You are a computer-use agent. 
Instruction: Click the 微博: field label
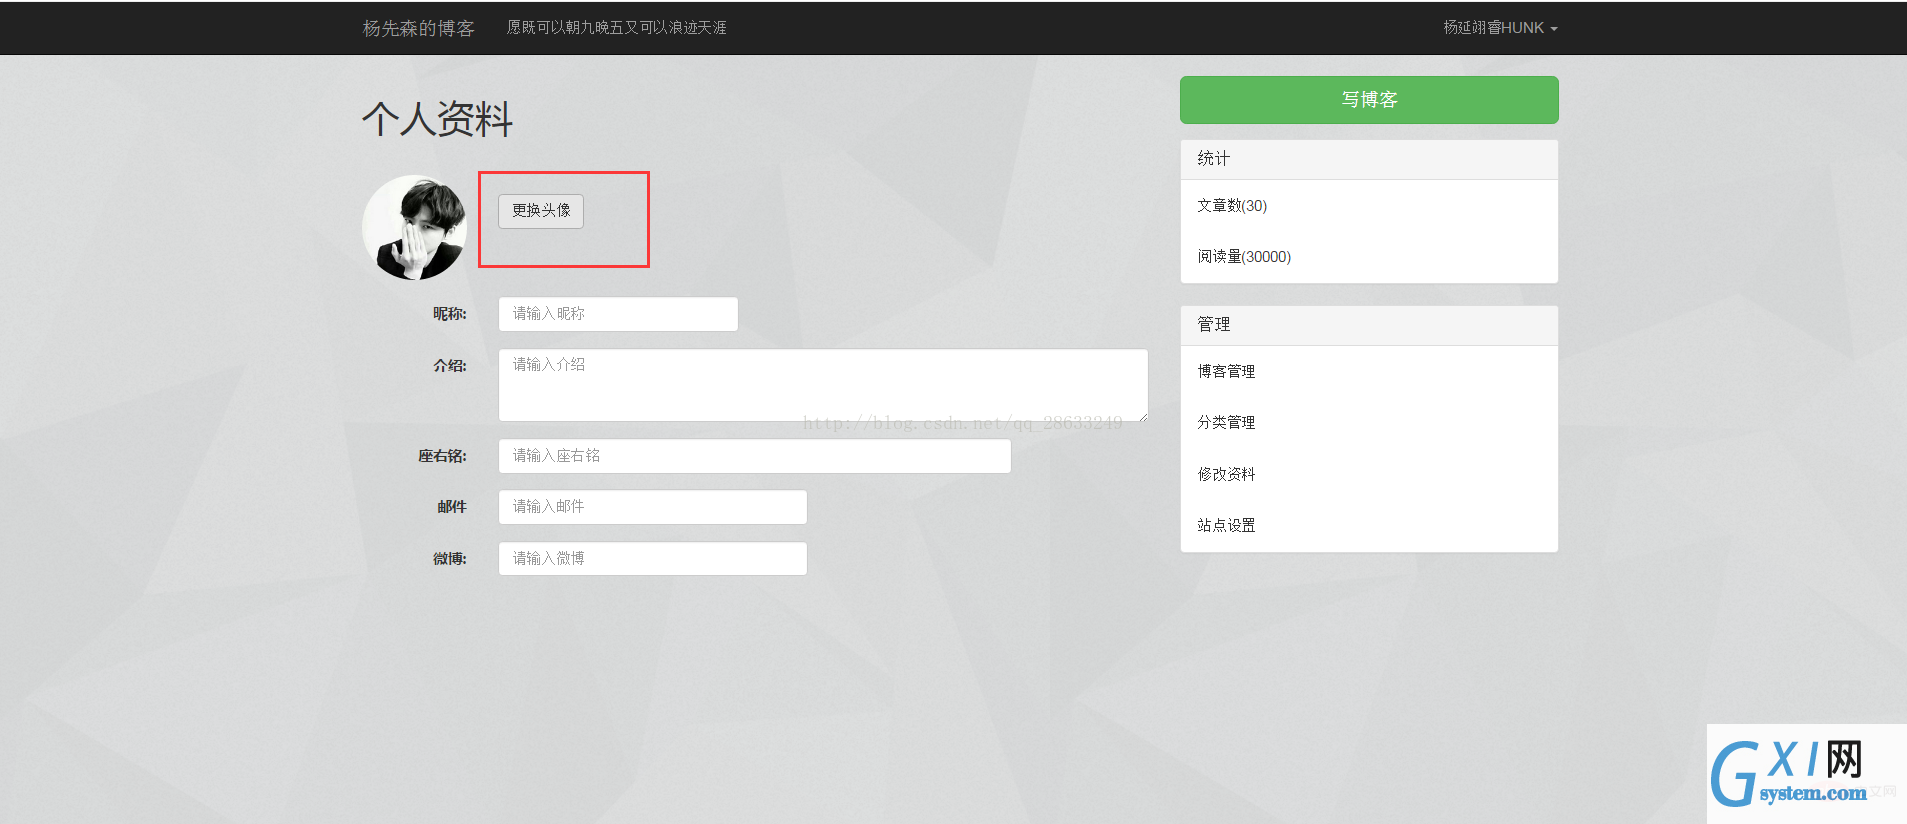point(449,559)
